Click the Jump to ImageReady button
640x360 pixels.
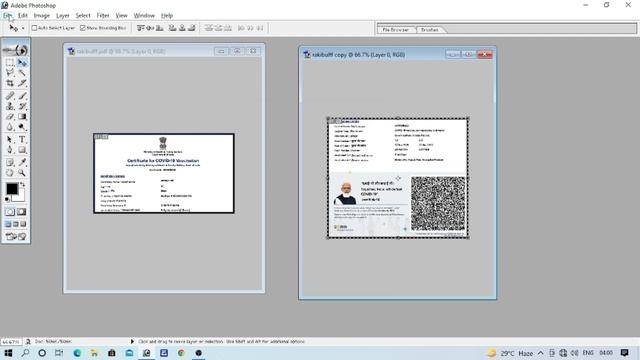[16, 236]
